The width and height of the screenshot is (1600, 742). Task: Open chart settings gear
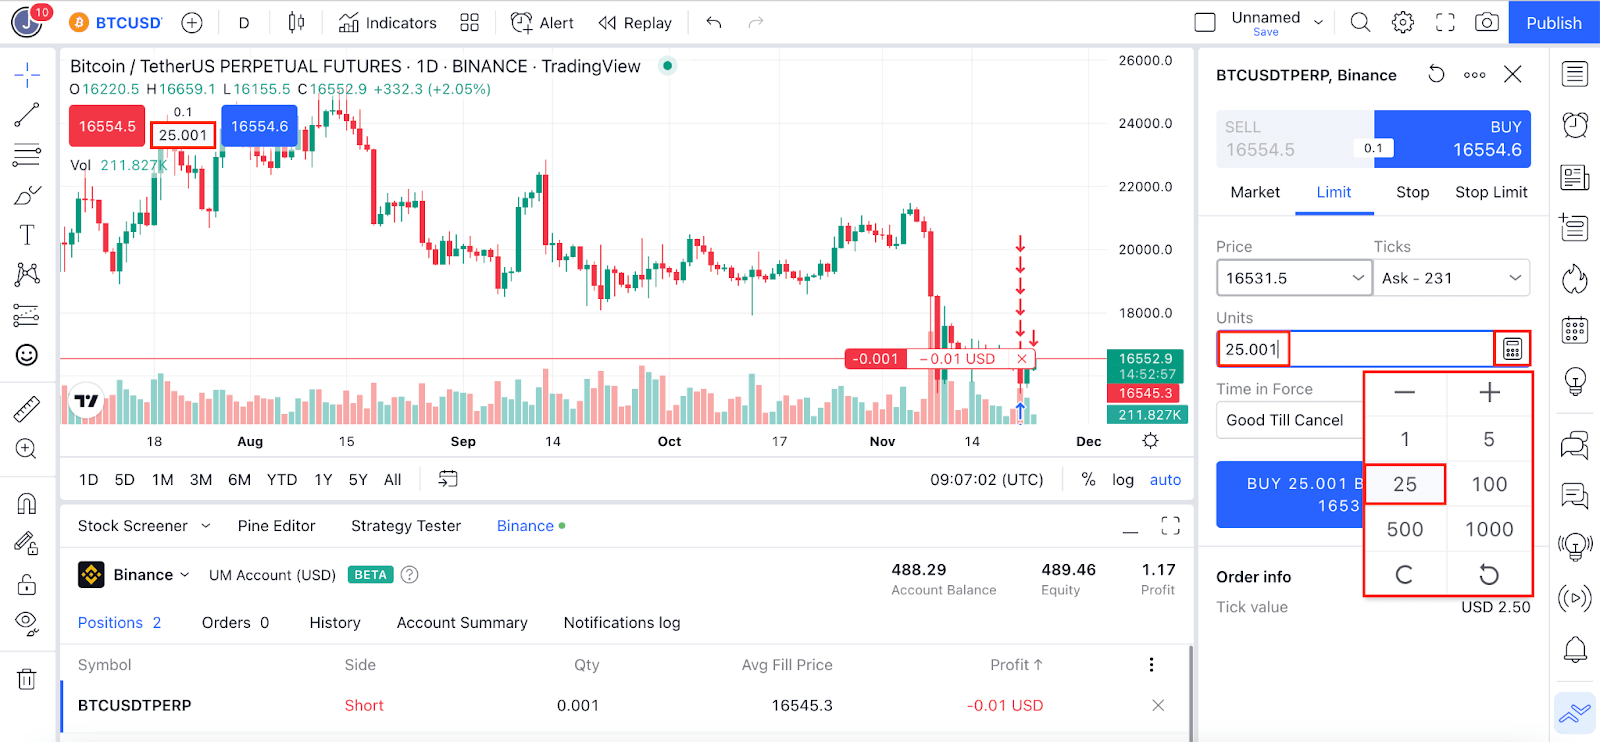(x=1403, y=22)
